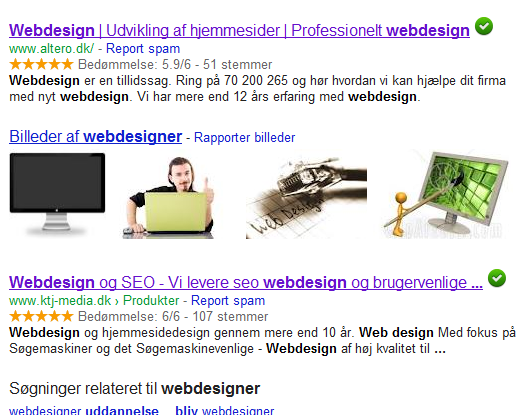Click green checkmark icon beside ktj-media result

[x=497, y=278]
